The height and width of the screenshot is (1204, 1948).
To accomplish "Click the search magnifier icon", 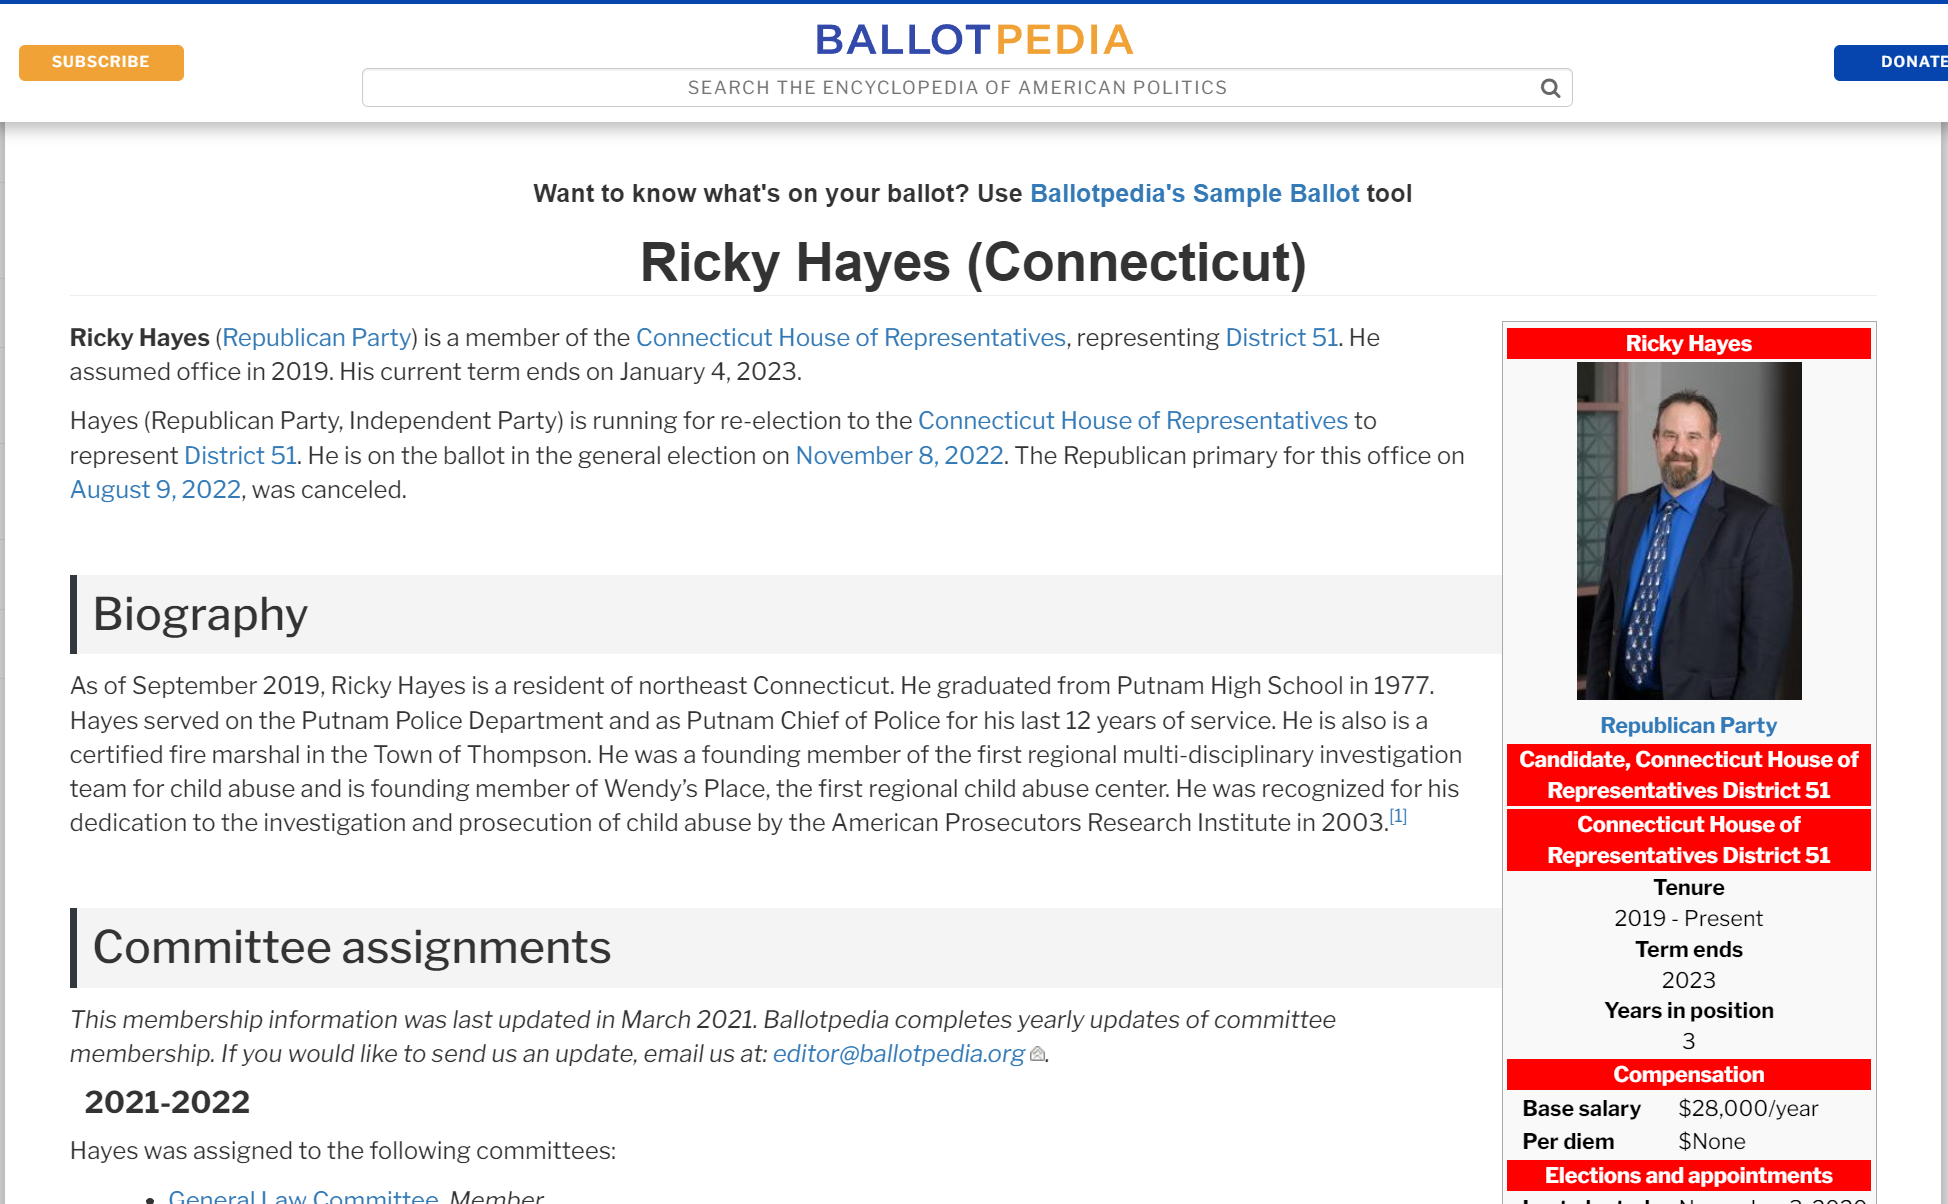I will 1550,88.
